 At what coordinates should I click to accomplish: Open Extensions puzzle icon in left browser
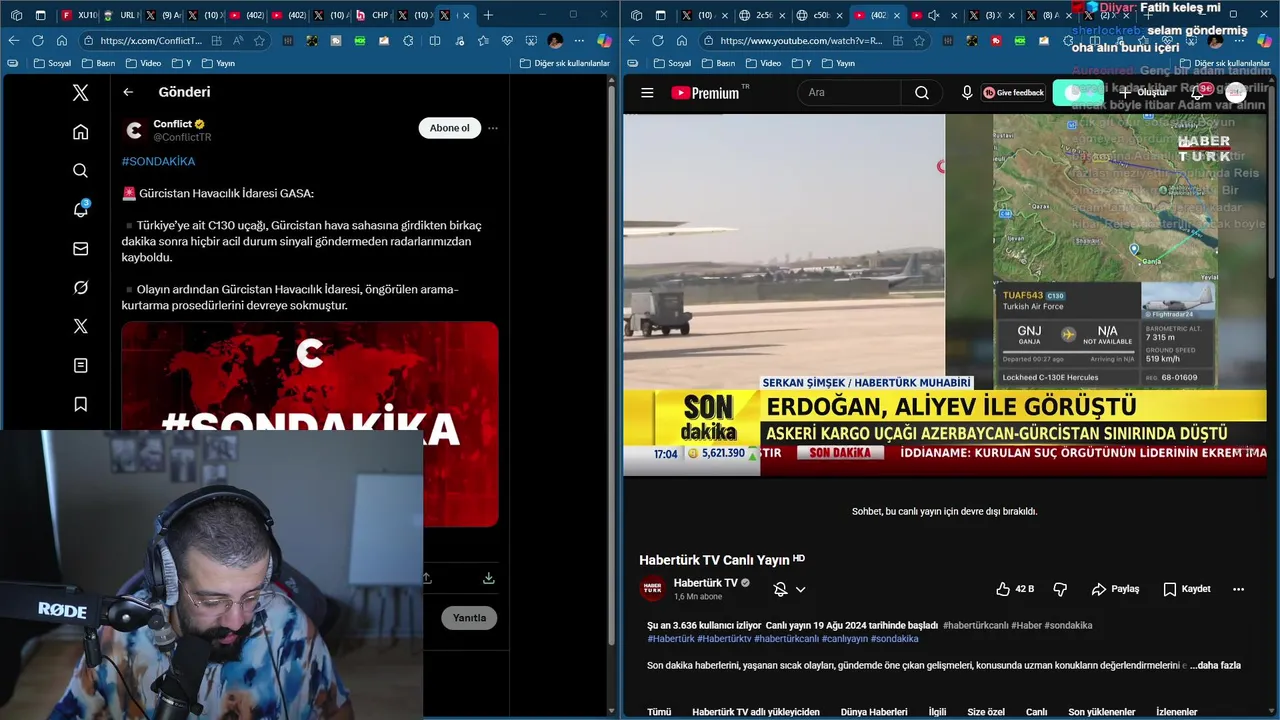click(408, 41)
